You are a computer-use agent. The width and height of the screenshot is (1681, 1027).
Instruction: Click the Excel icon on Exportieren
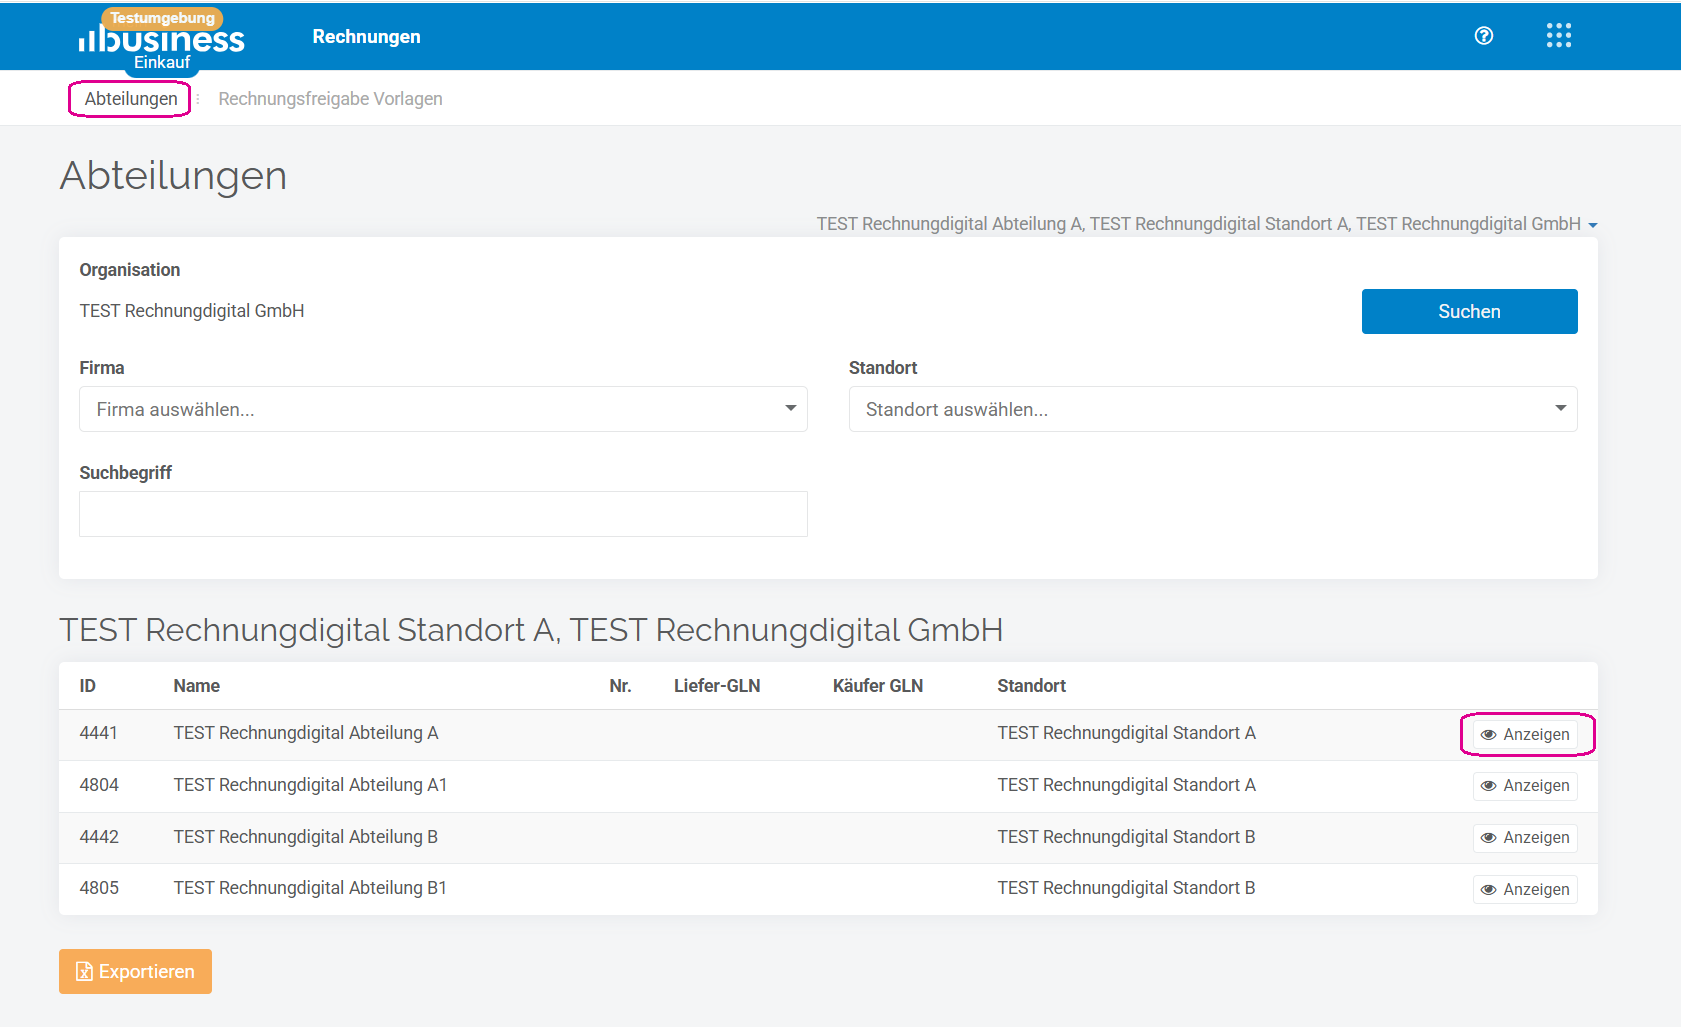[x=85, y=972]
